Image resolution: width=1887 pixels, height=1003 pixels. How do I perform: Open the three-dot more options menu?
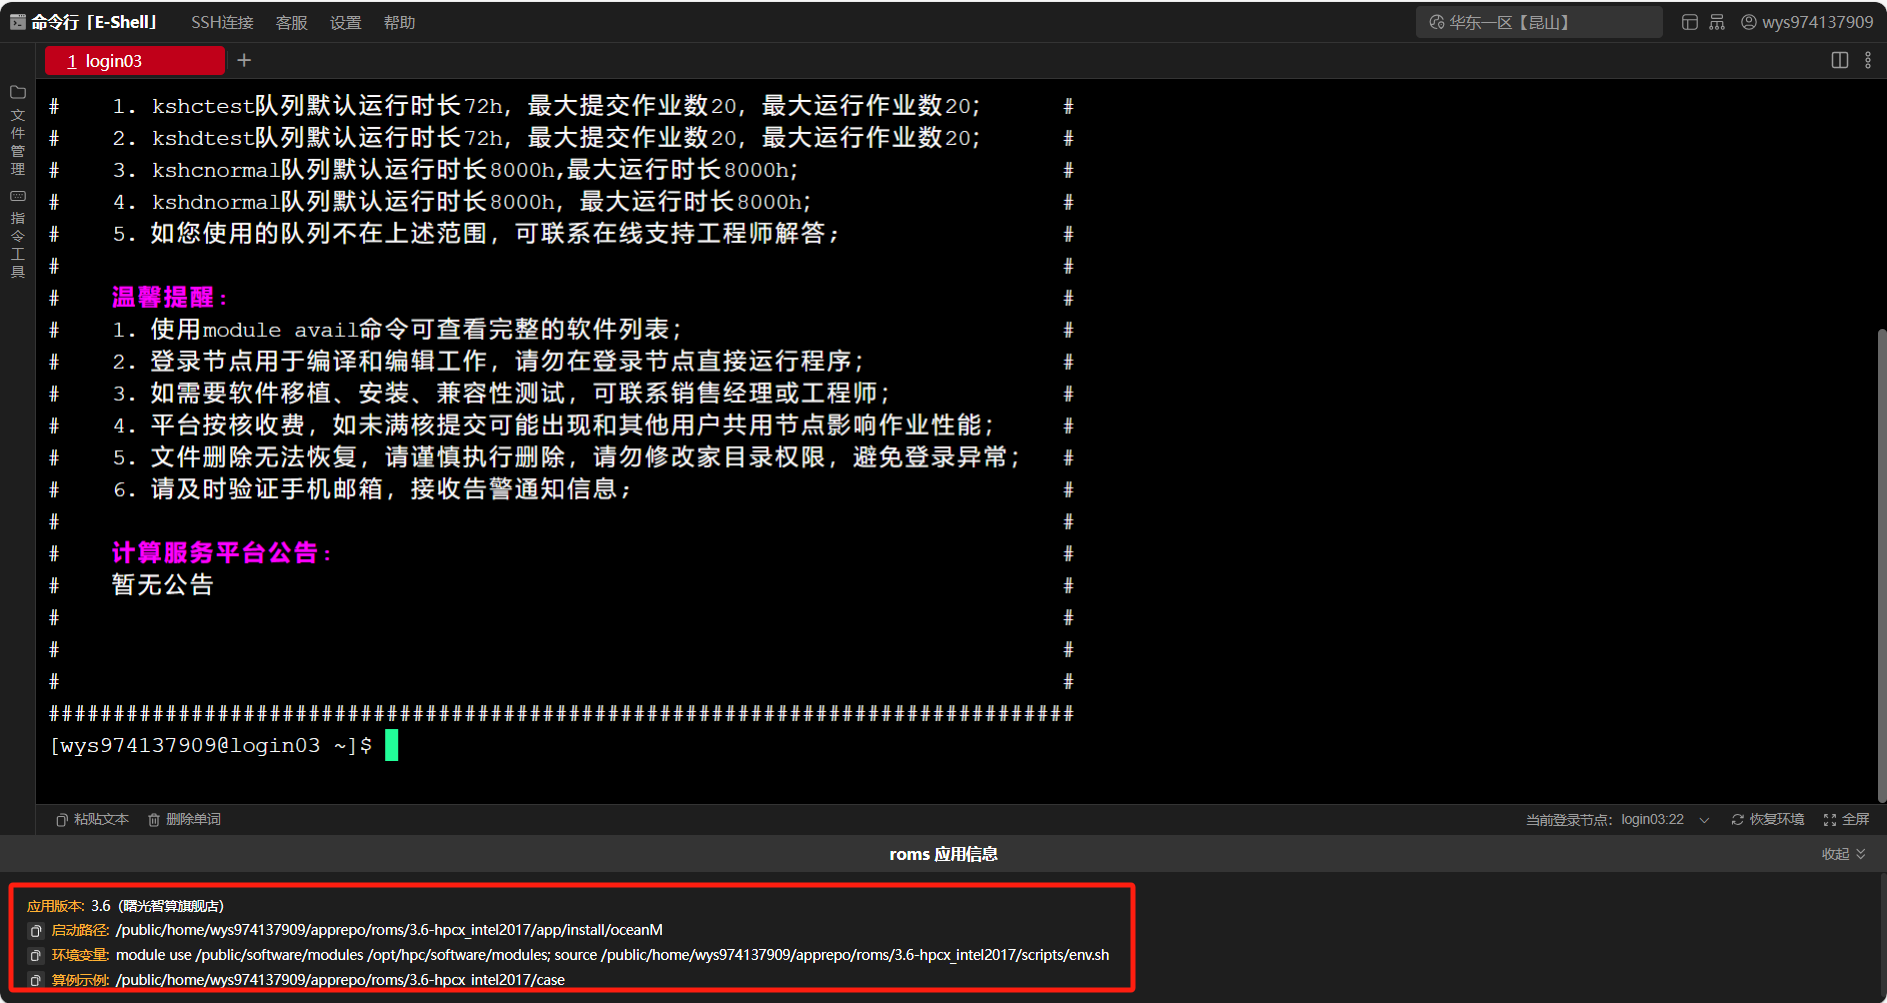1867,60
